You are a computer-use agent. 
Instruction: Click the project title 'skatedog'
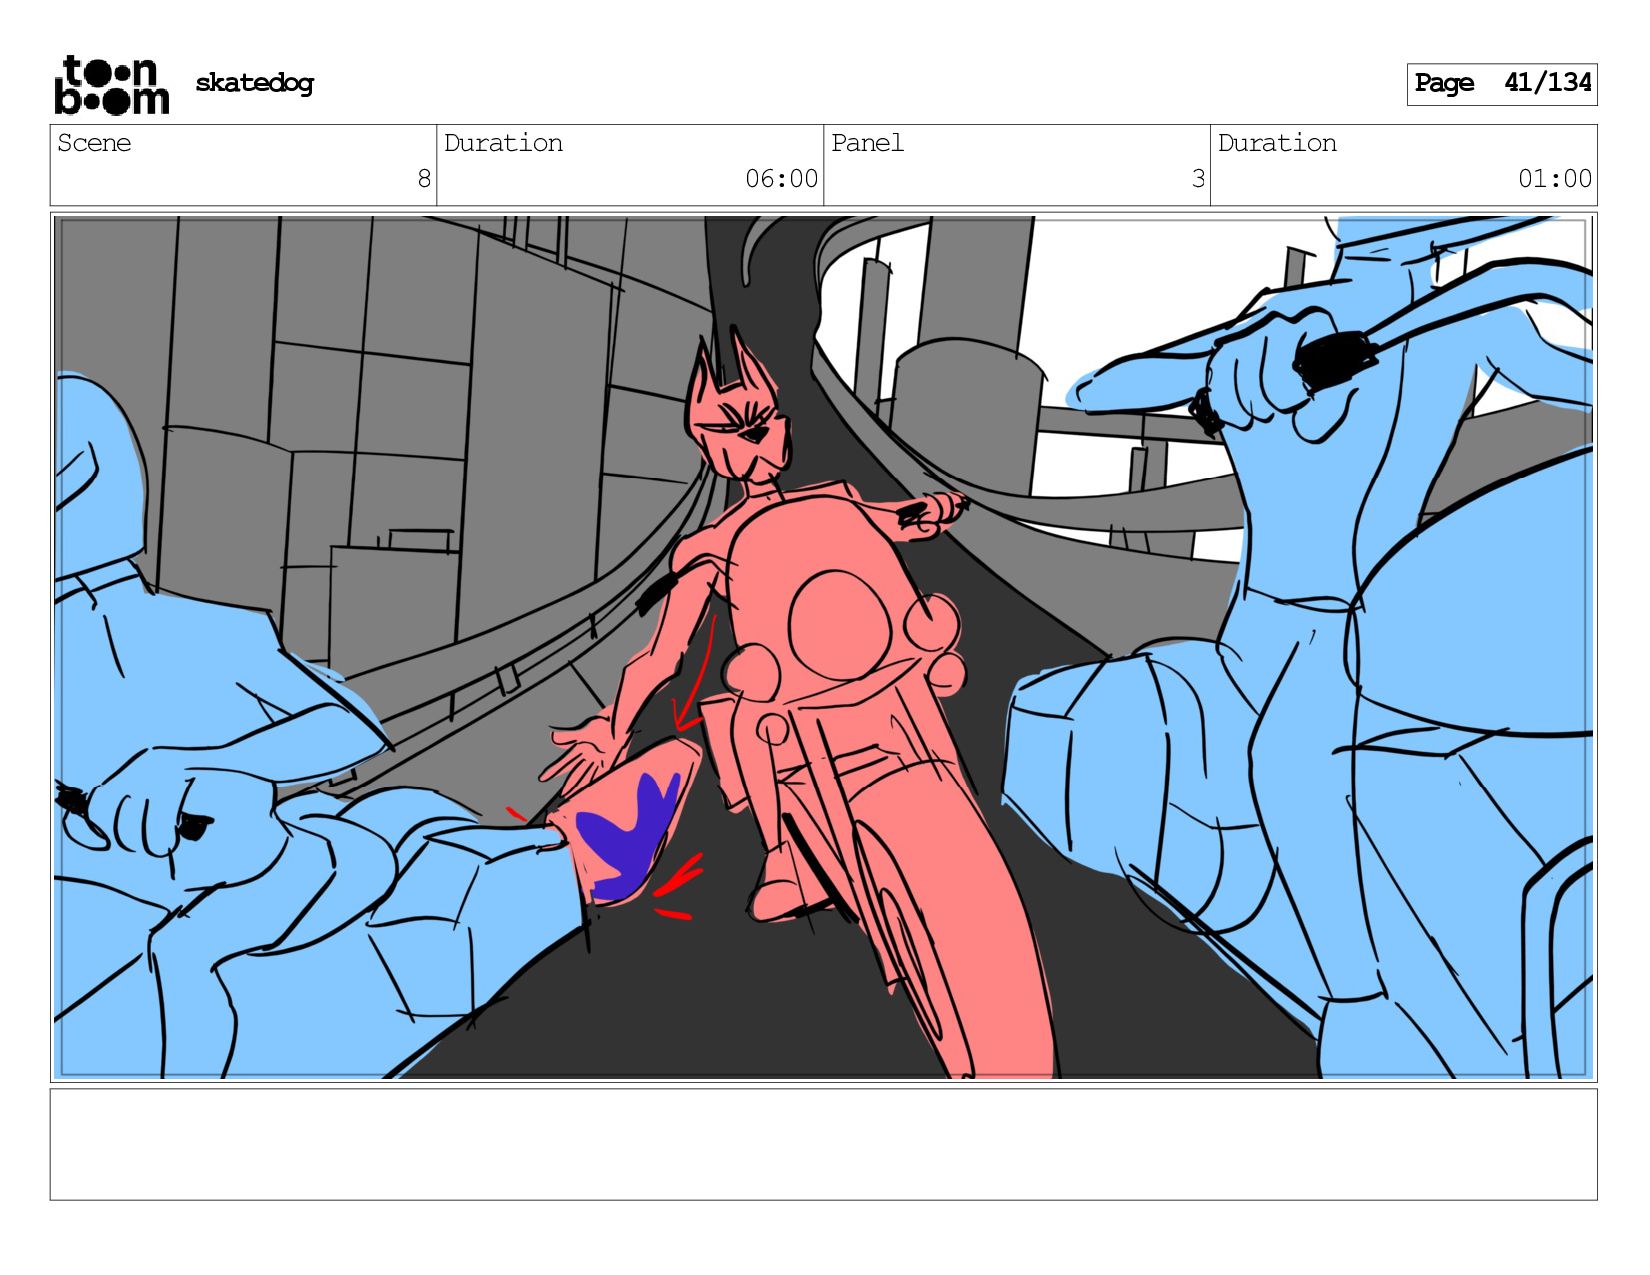254,83
